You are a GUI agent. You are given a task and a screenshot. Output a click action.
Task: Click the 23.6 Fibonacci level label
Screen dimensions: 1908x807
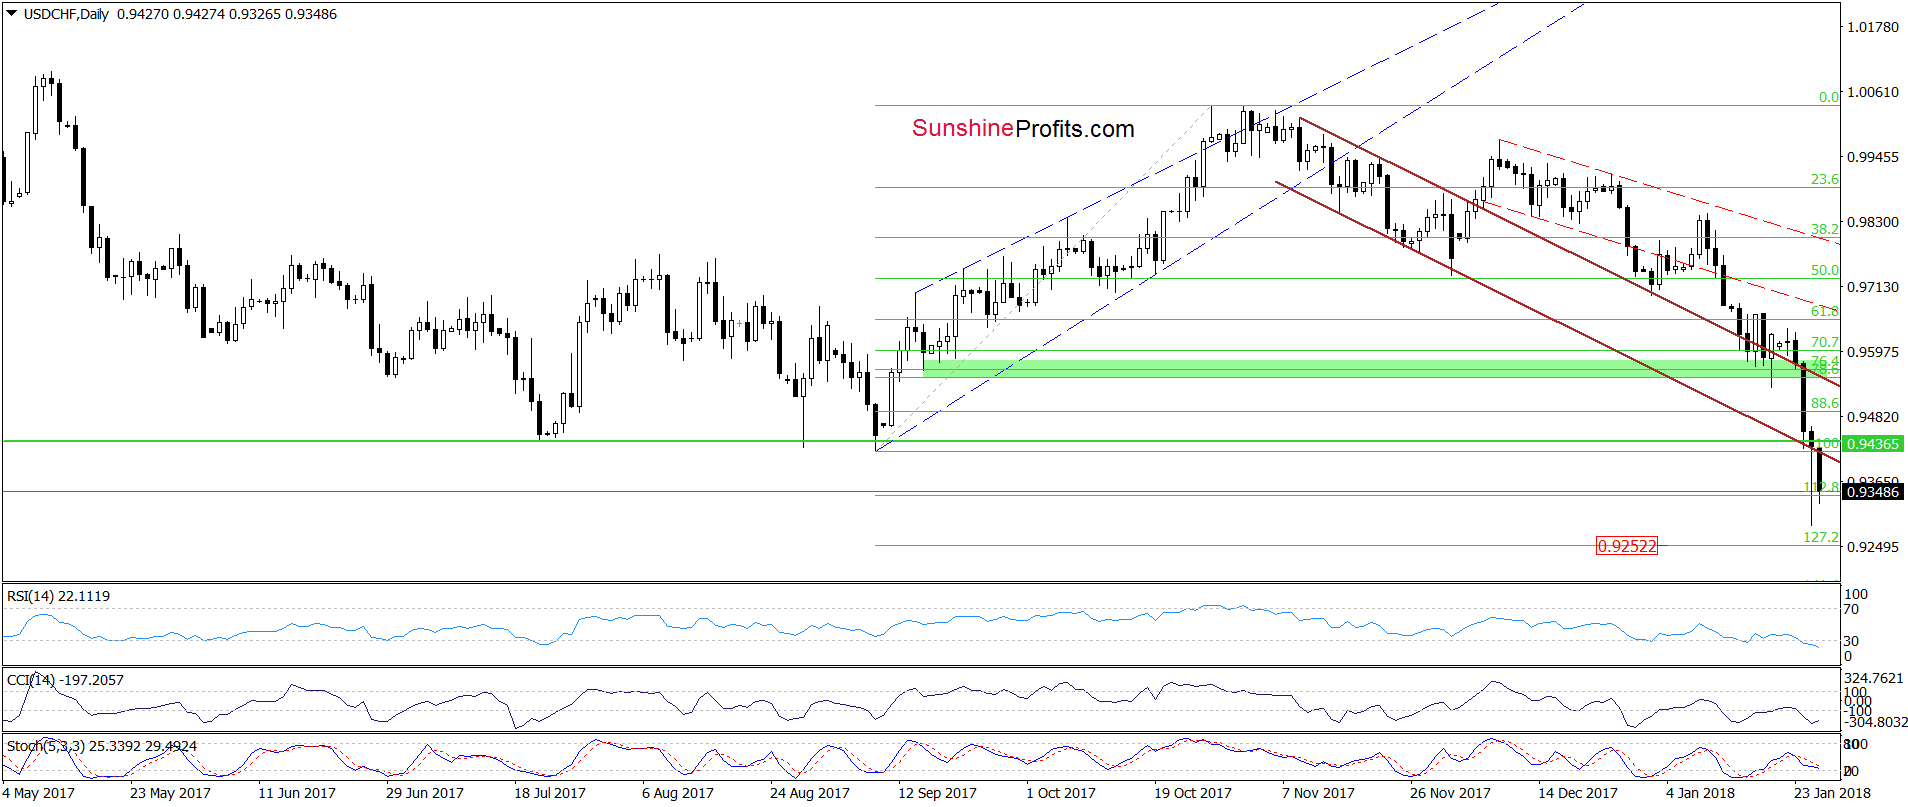tap(1825, 179)
